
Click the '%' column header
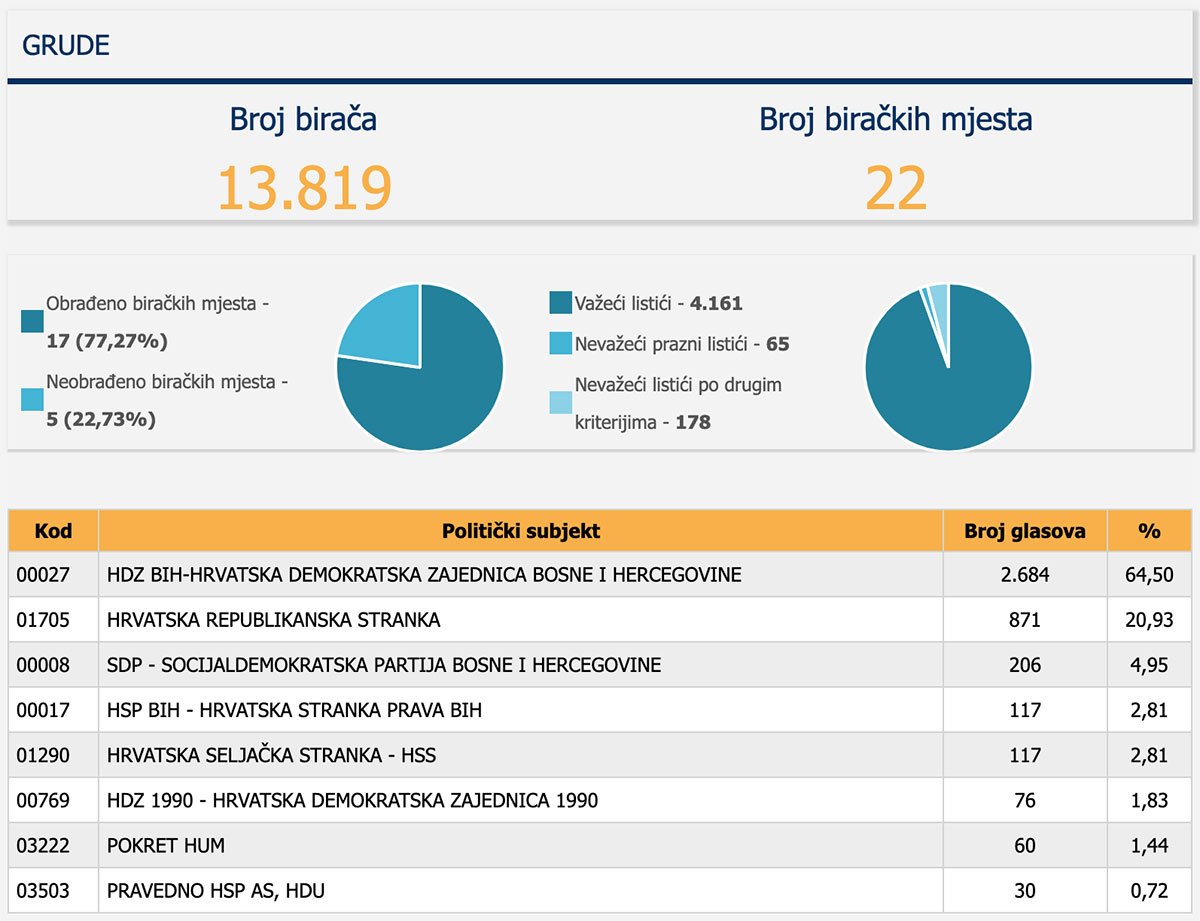[x=1150, y=531]
